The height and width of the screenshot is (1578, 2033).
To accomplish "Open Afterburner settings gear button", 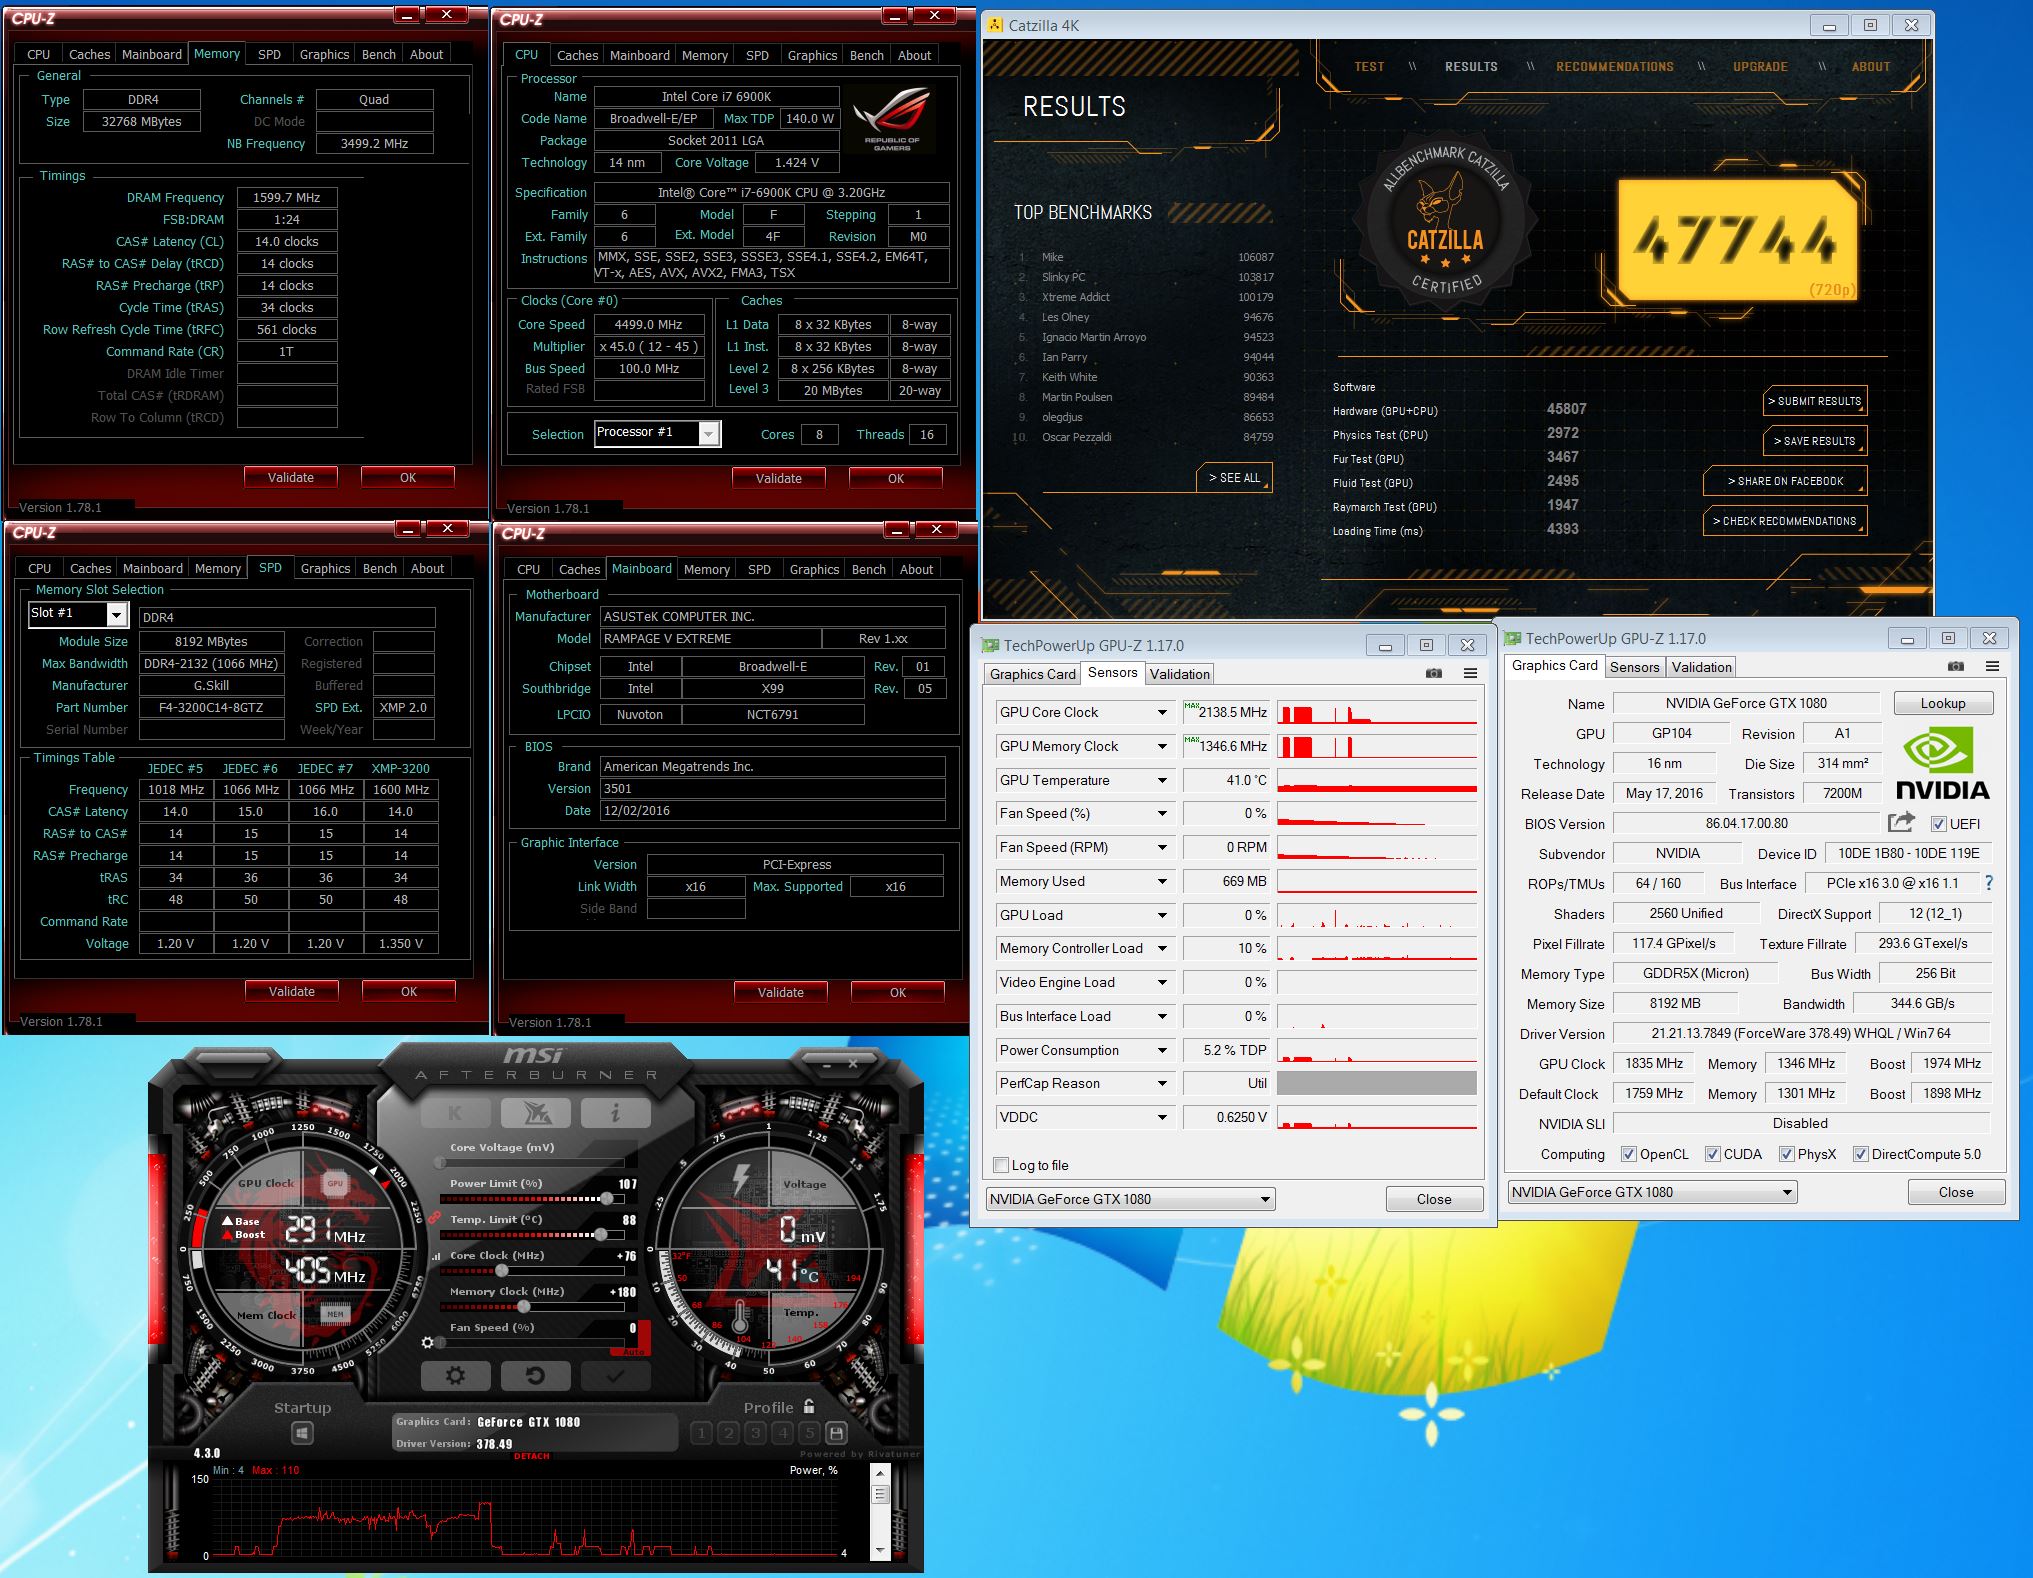I will (455, 1376).
